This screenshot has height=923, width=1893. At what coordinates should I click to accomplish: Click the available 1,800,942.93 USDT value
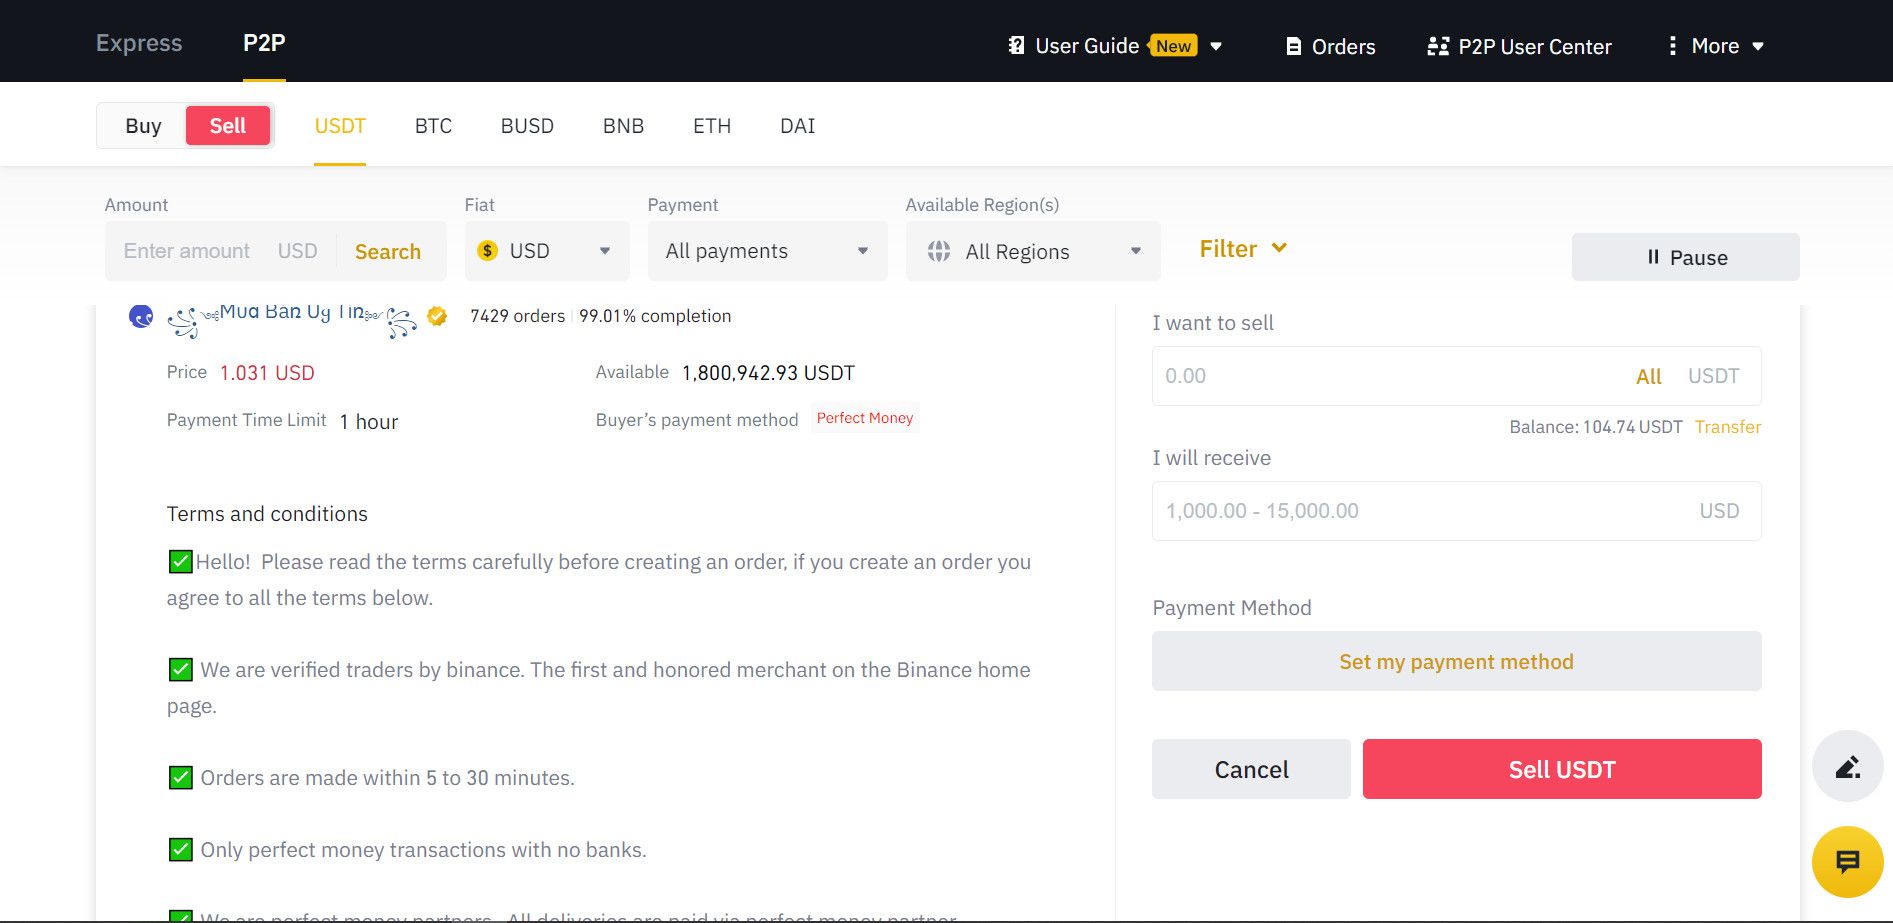point(768,373)
